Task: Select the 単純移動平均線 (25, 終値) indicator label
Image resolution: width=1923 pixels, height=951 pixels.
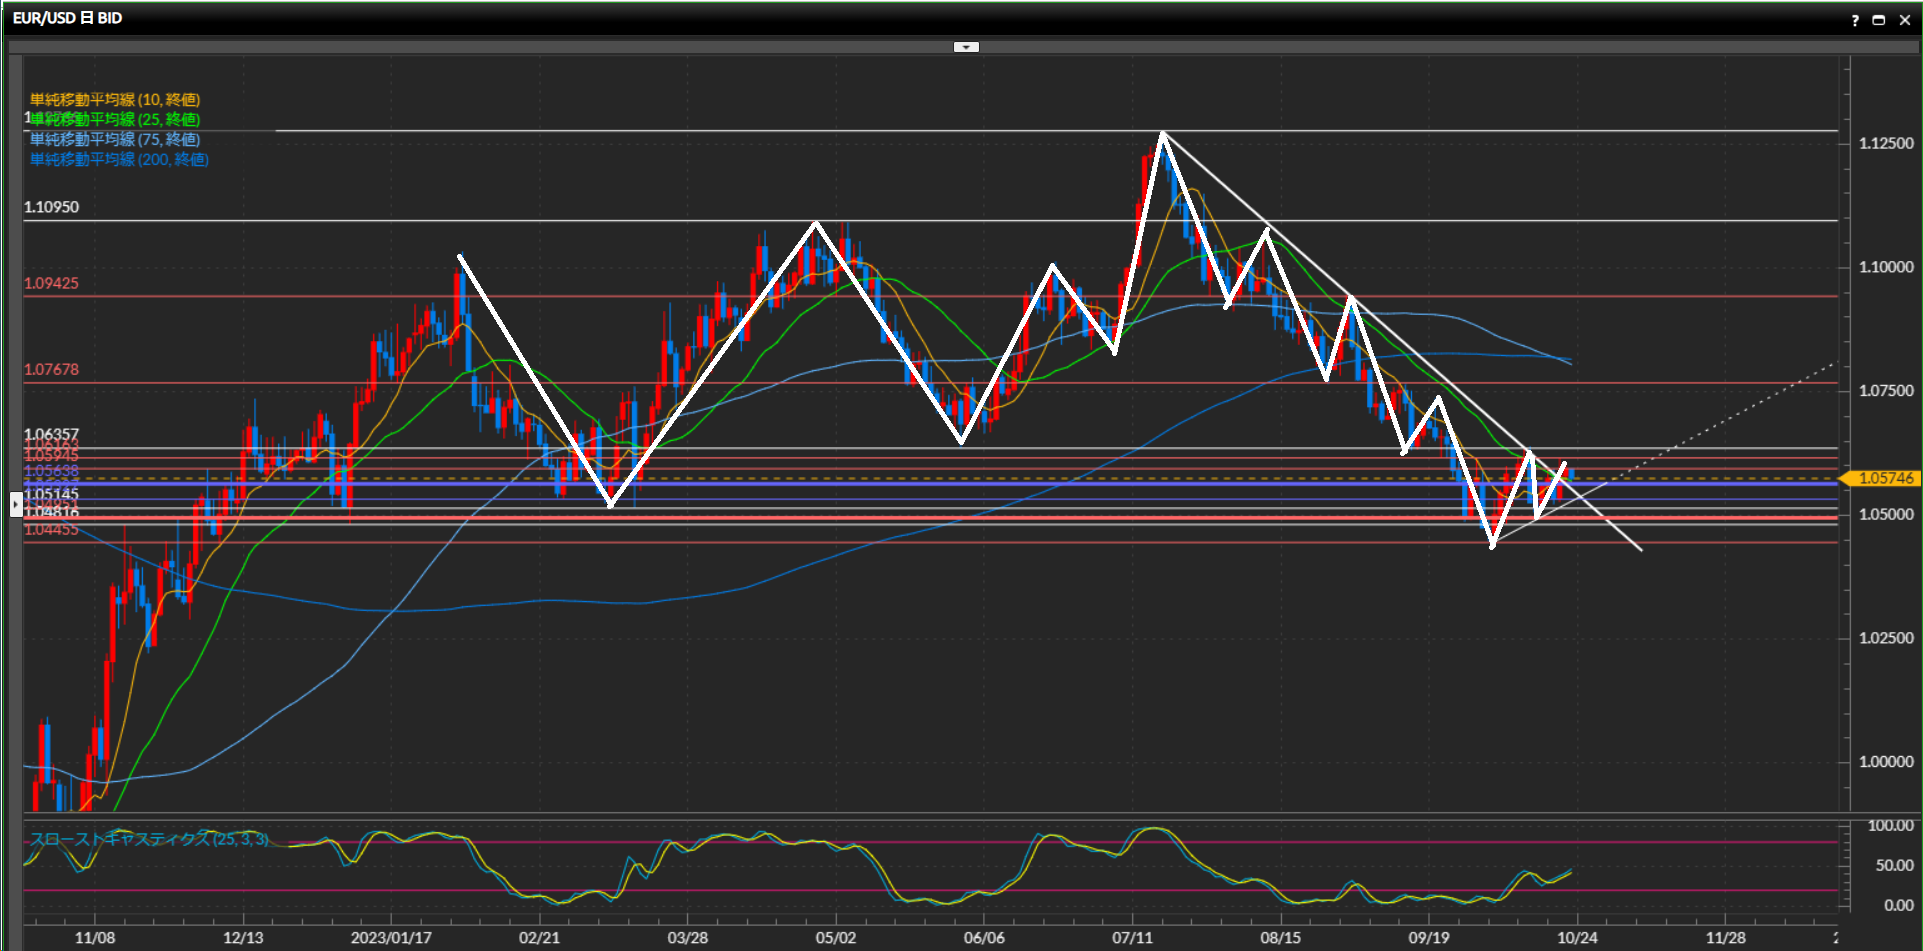Action: tap(116, 120)
